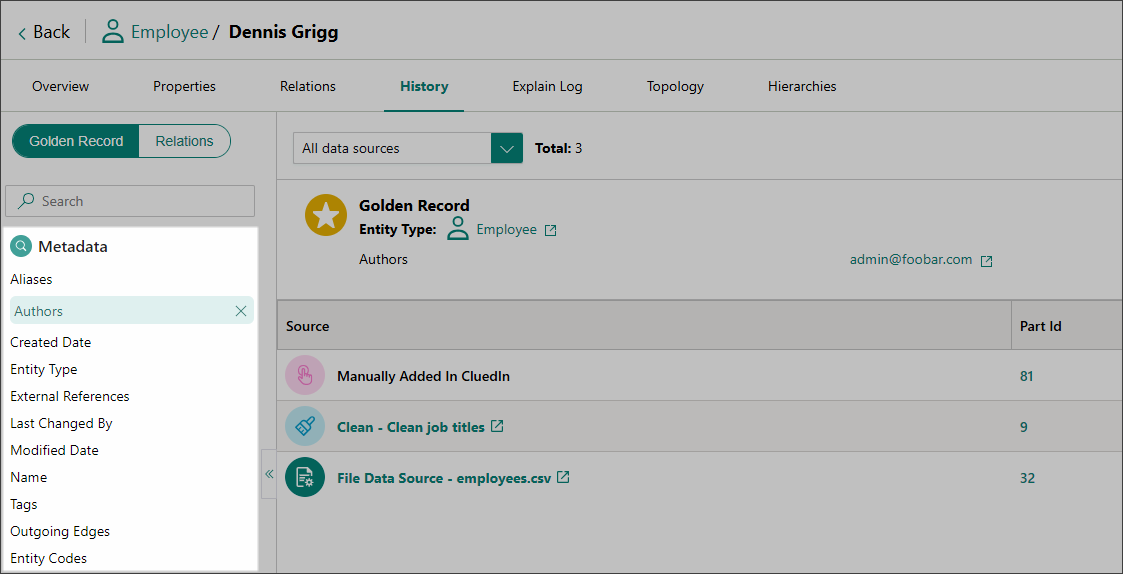Screen dimensions: 1123x574
Task: Select Created Date in the metadata list
Action: (x=51, y=342)
